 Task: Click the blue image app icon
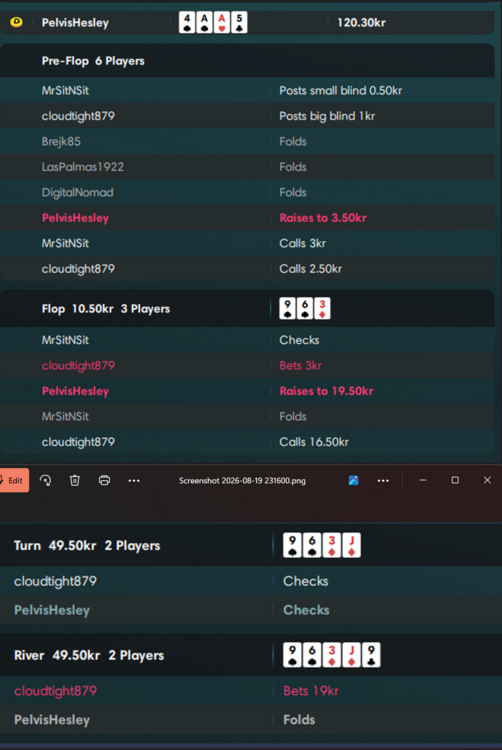pyautogui.click(x=353, y=480)
